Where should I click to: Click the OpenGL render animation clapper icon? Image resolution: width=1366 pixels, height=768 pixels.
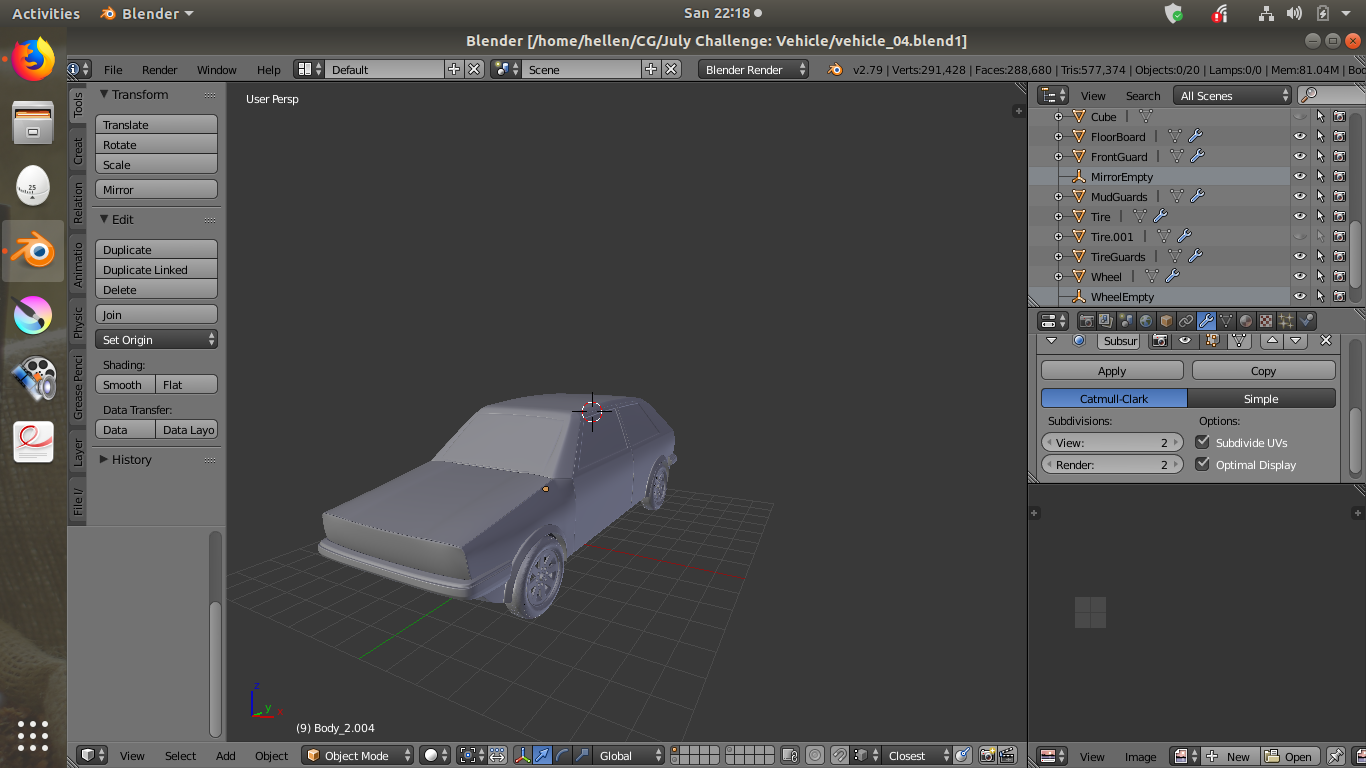coord(1007,756)
